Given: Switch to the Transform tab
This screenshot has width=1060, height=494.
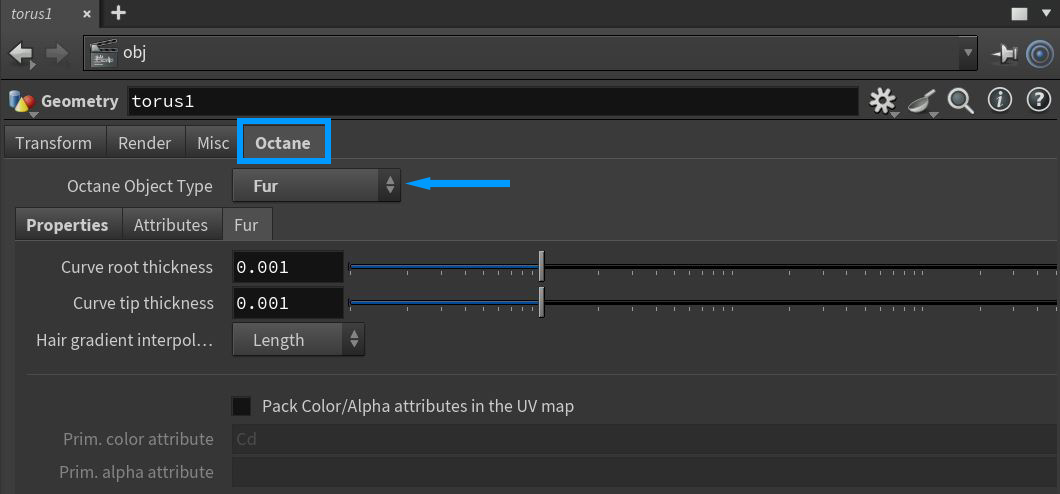Looking at the screenshot, I should (x=54, y=143).
